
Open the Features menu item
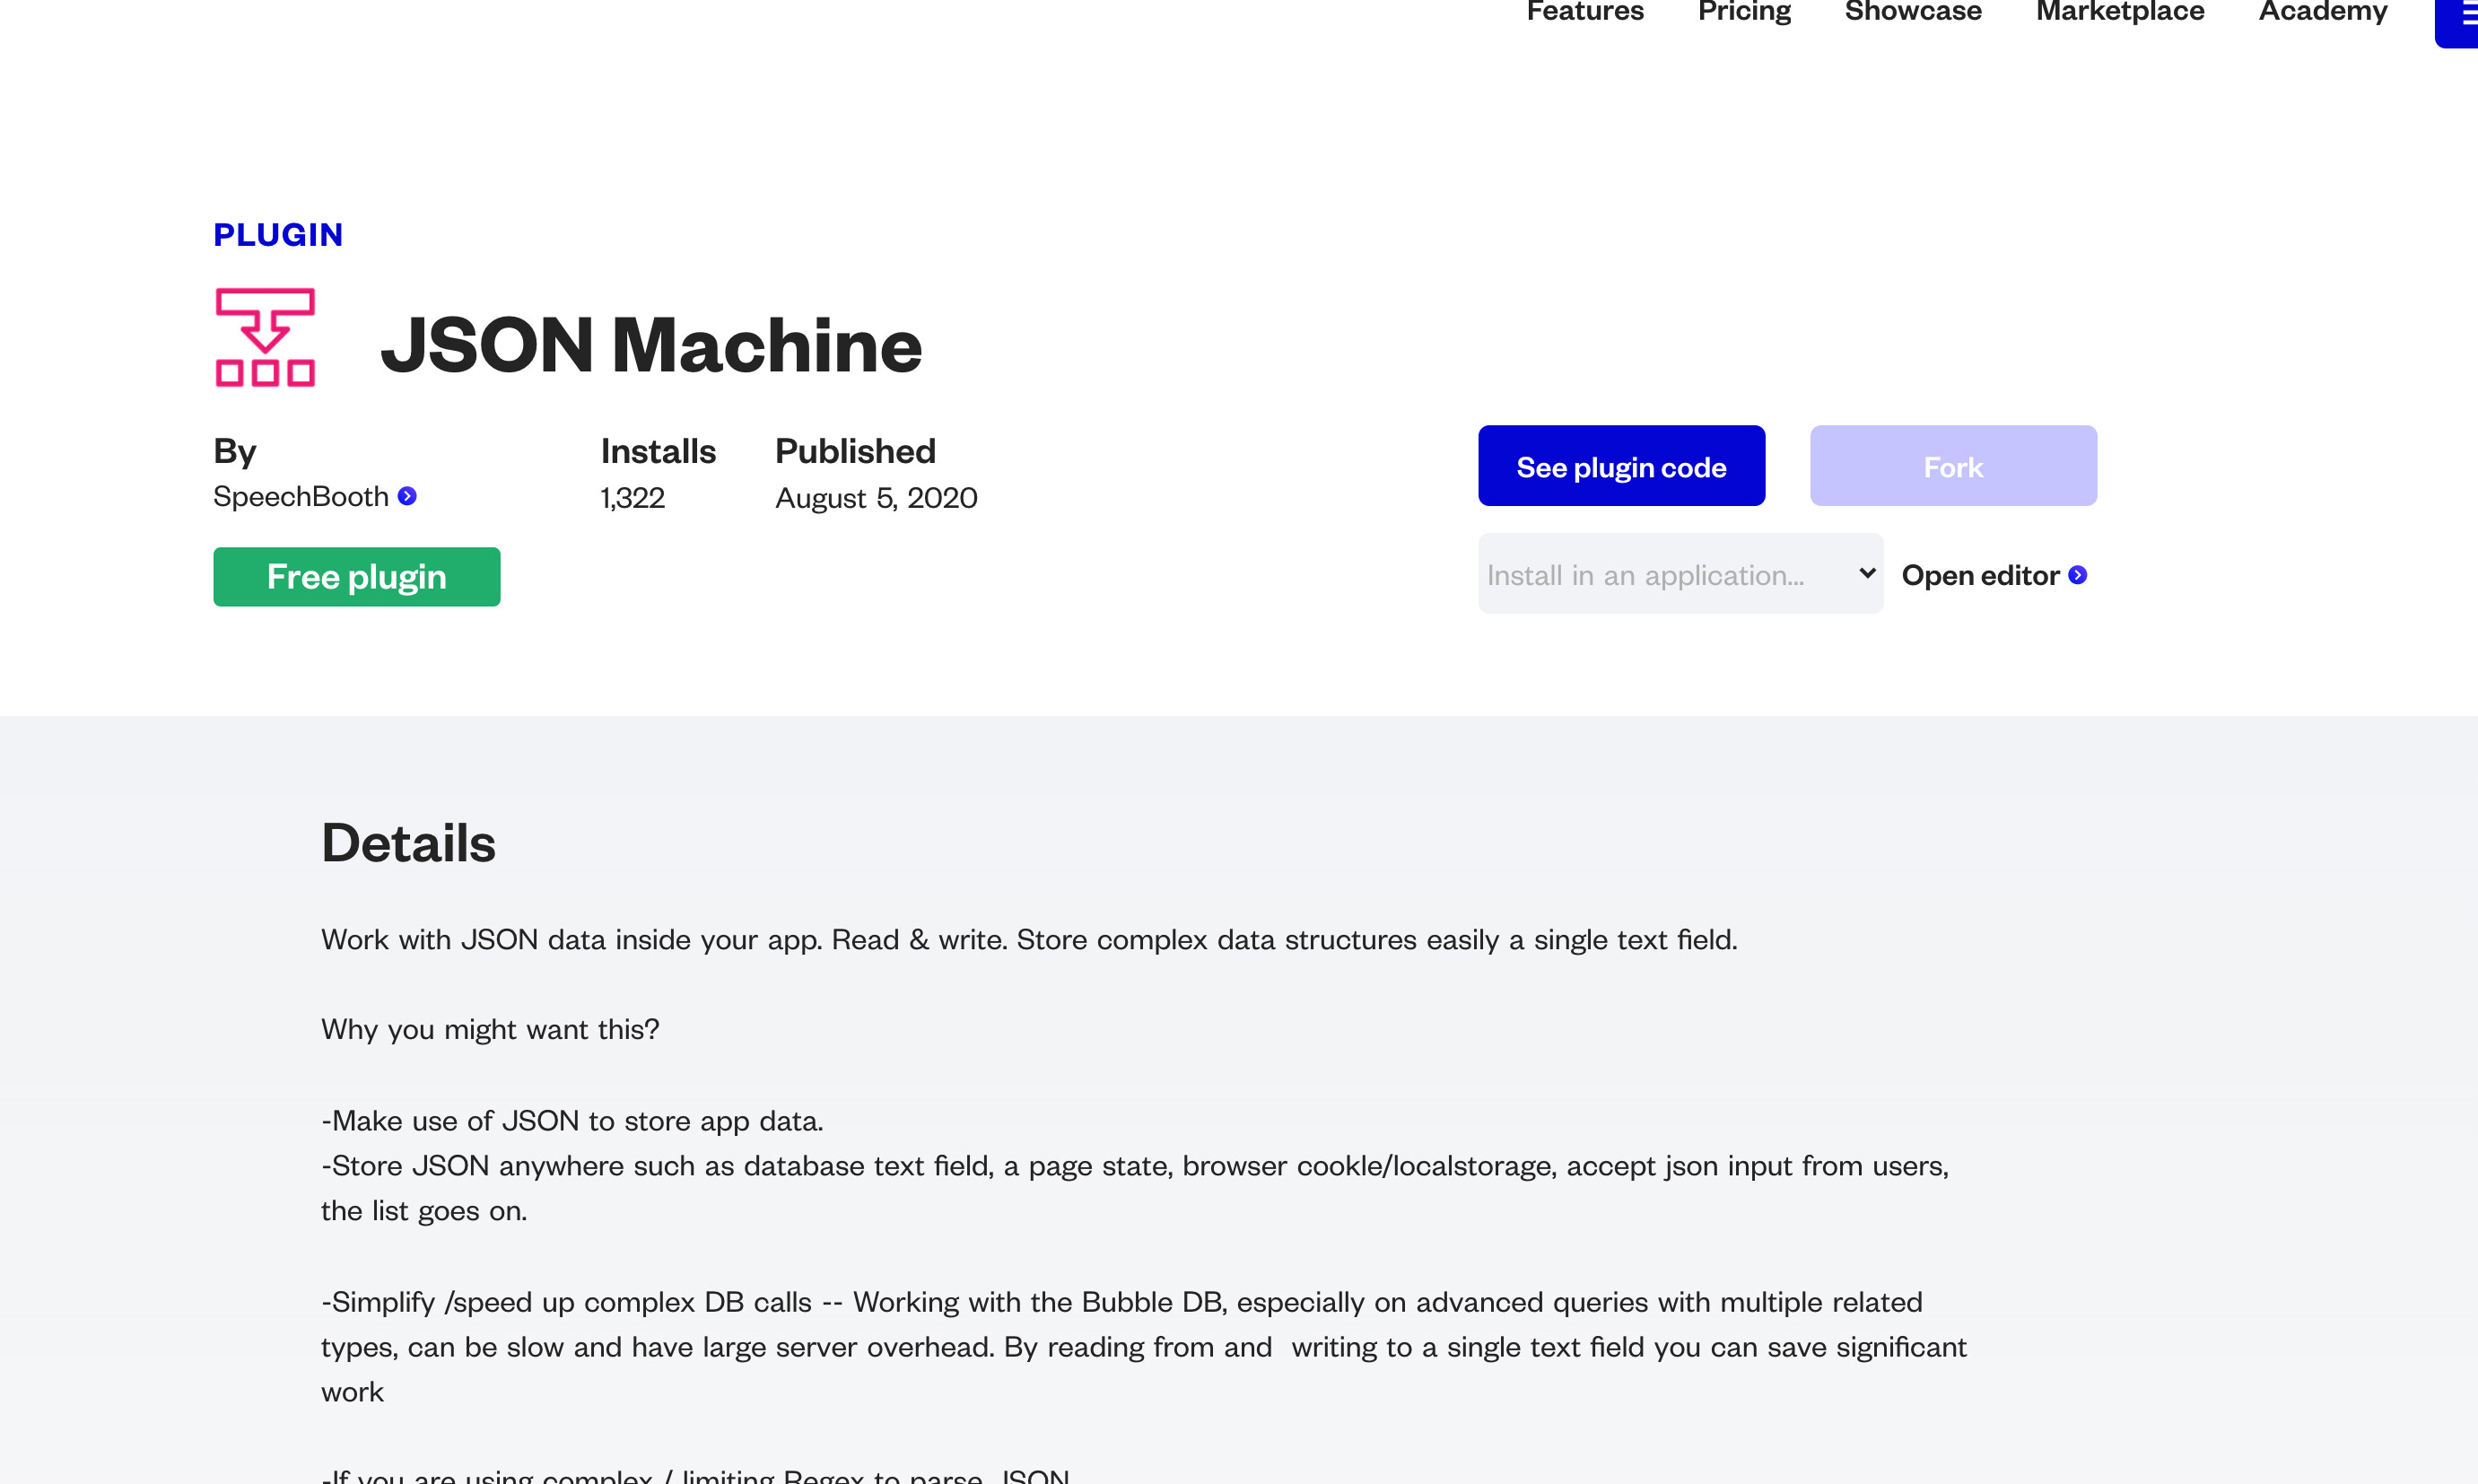1584,12
